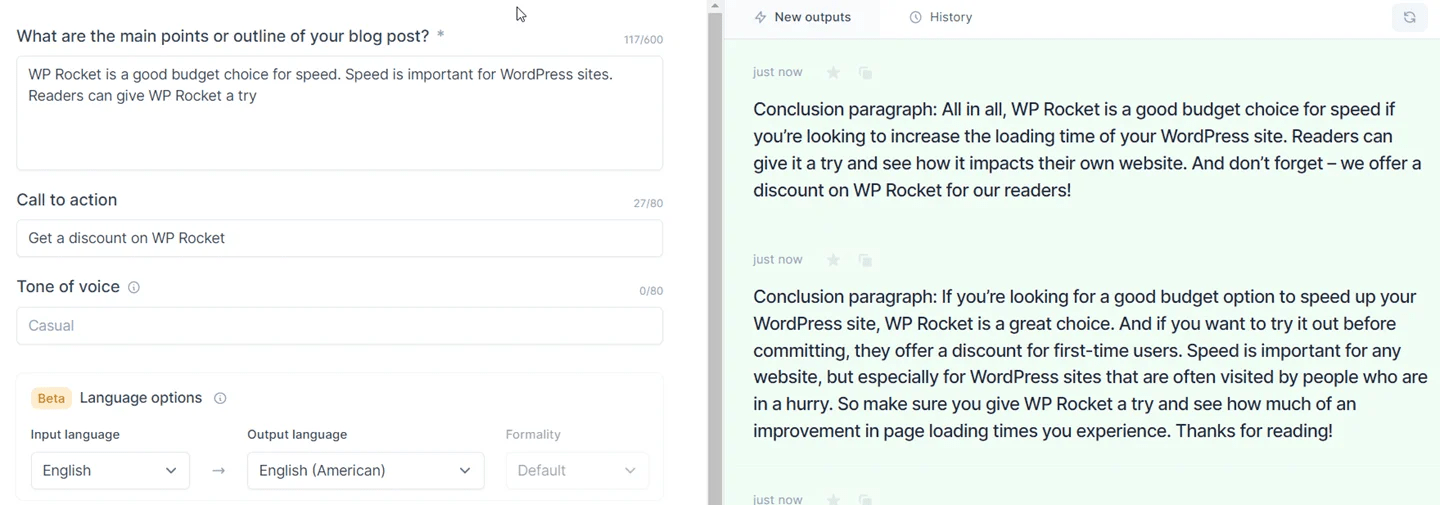The width and height of the screenshot is (1440, 505).
Task: Switch to the New outputs tab
Action: pyautogui.click(x=802, y=17)
